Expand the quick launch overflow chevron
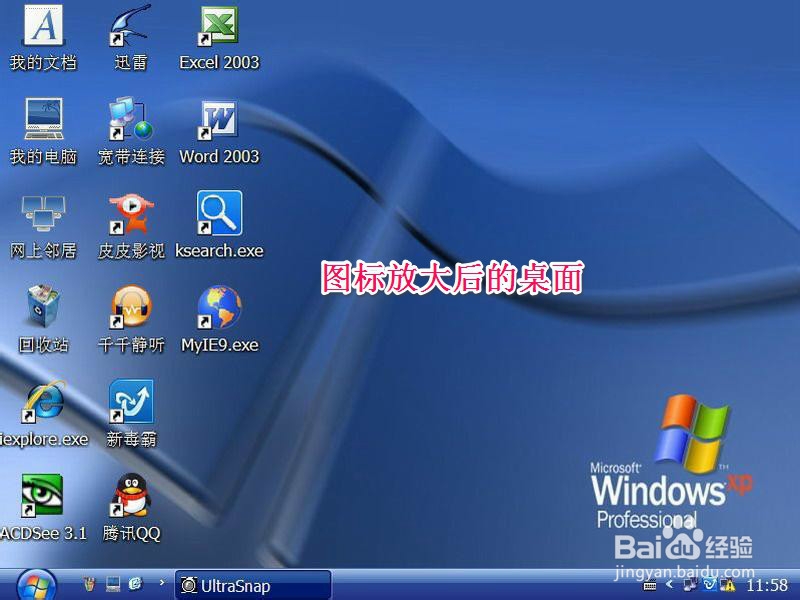Image resolution: width=800 pixels, height=600 pixels. coord(162,581)
